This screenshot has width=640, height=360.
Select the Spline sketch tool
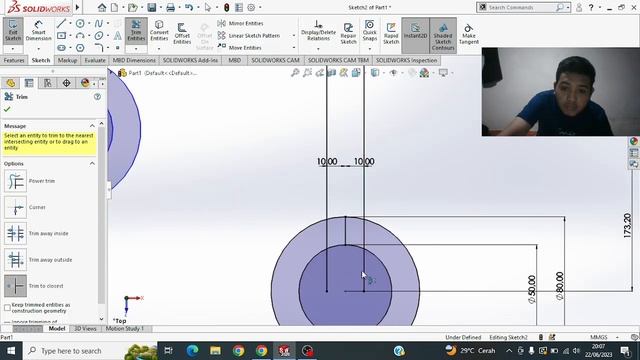99,23
